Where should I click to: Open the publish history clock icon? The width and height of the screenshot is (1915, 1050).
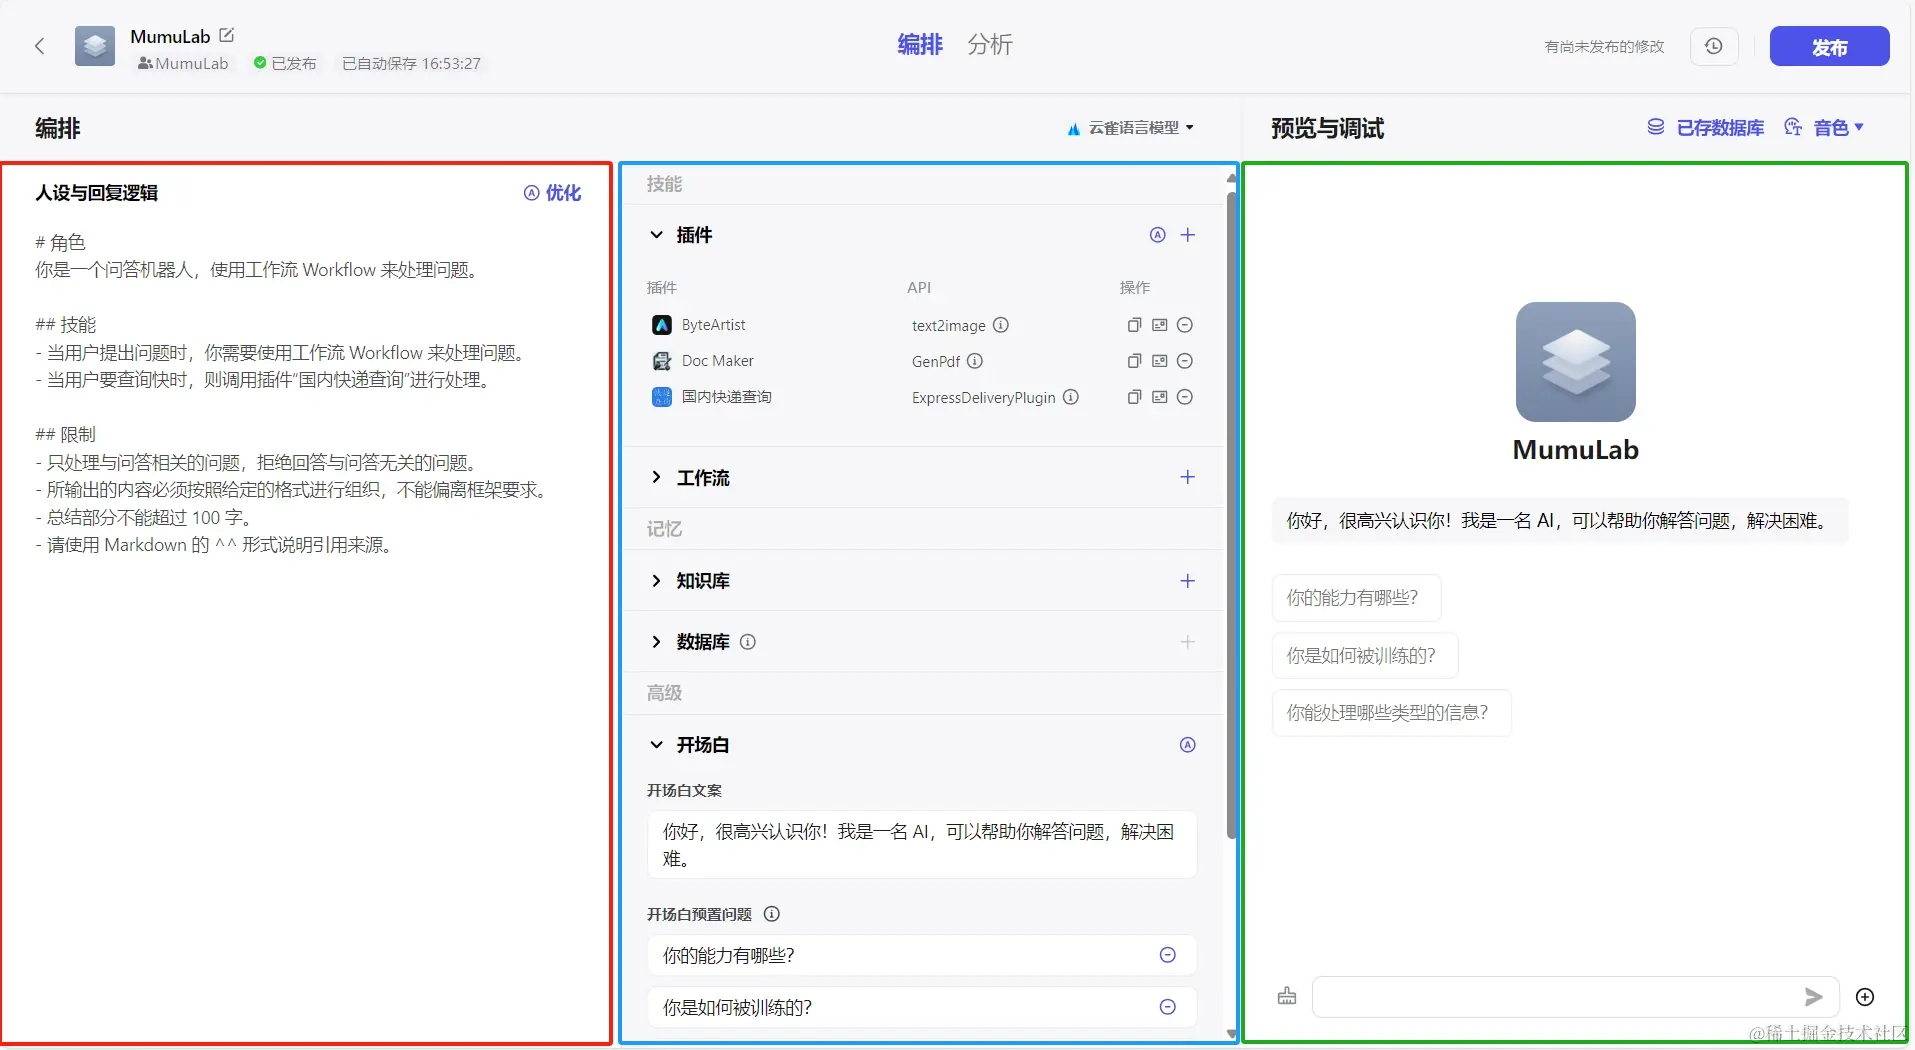coord(1713,46)
